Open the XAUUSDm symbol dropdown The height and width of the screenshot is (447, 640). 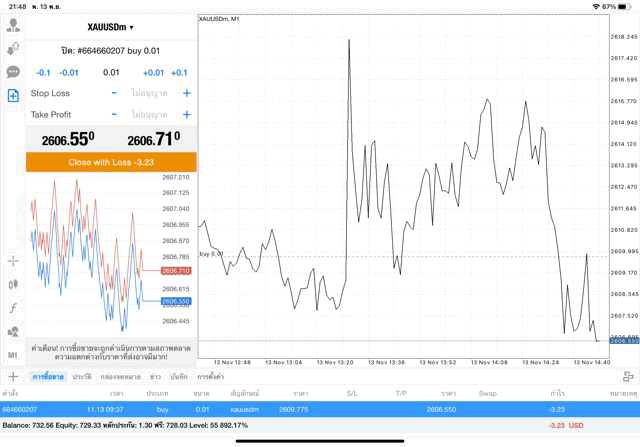[x=110, y=27]
